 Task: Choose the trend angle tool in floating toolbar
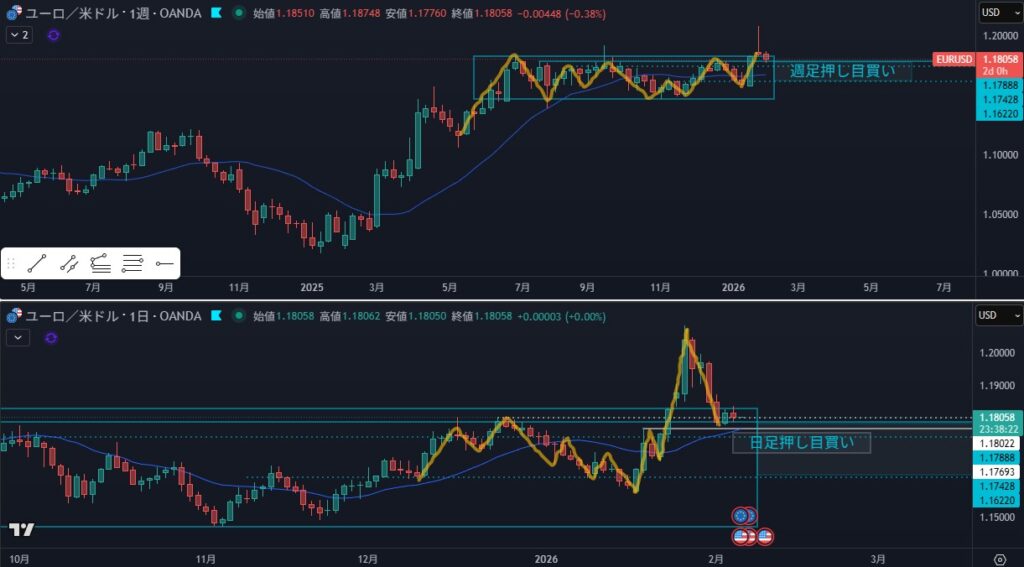pyautogui.click(x=100, y=264)
